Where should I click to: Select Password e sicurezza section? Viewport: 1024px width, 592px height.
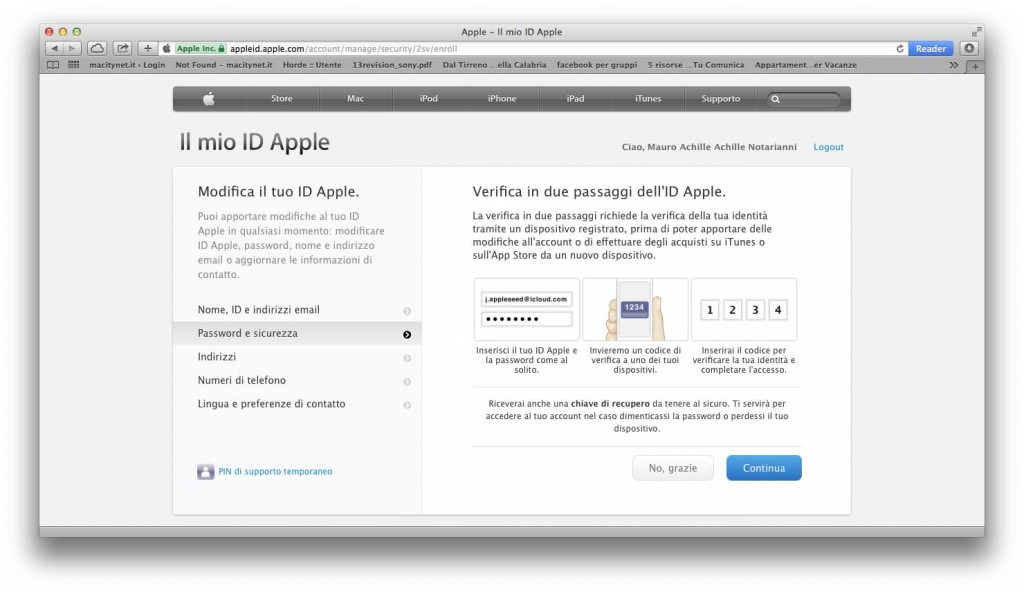pyautogui.click(x=297, y=333)
